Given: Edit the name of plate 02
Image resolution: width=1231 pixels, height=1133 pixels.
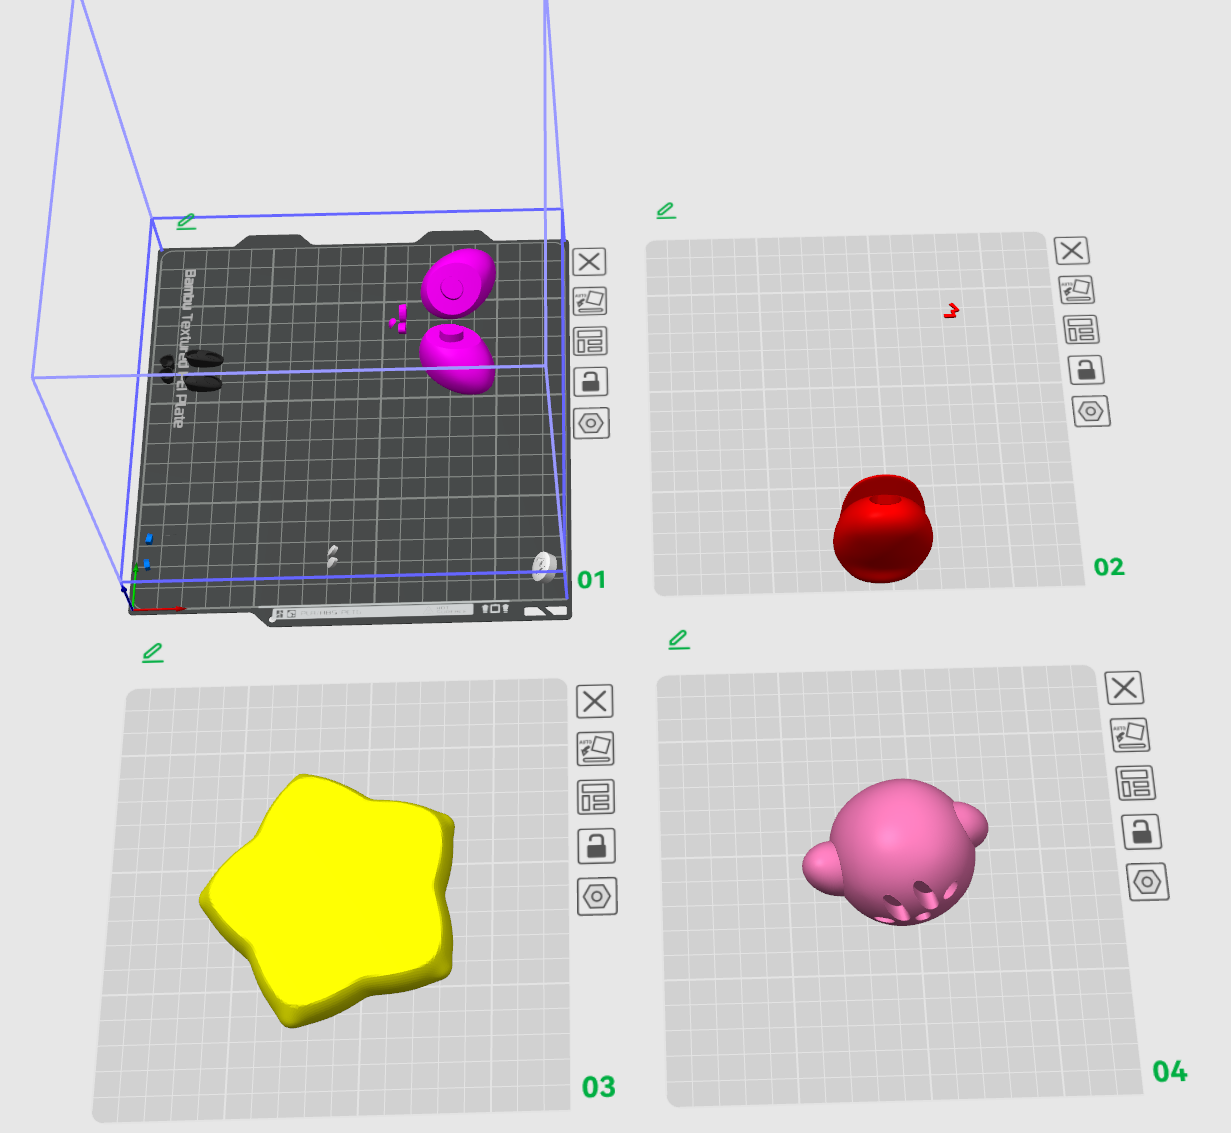Looking at the screenshot, I should 666,210.
